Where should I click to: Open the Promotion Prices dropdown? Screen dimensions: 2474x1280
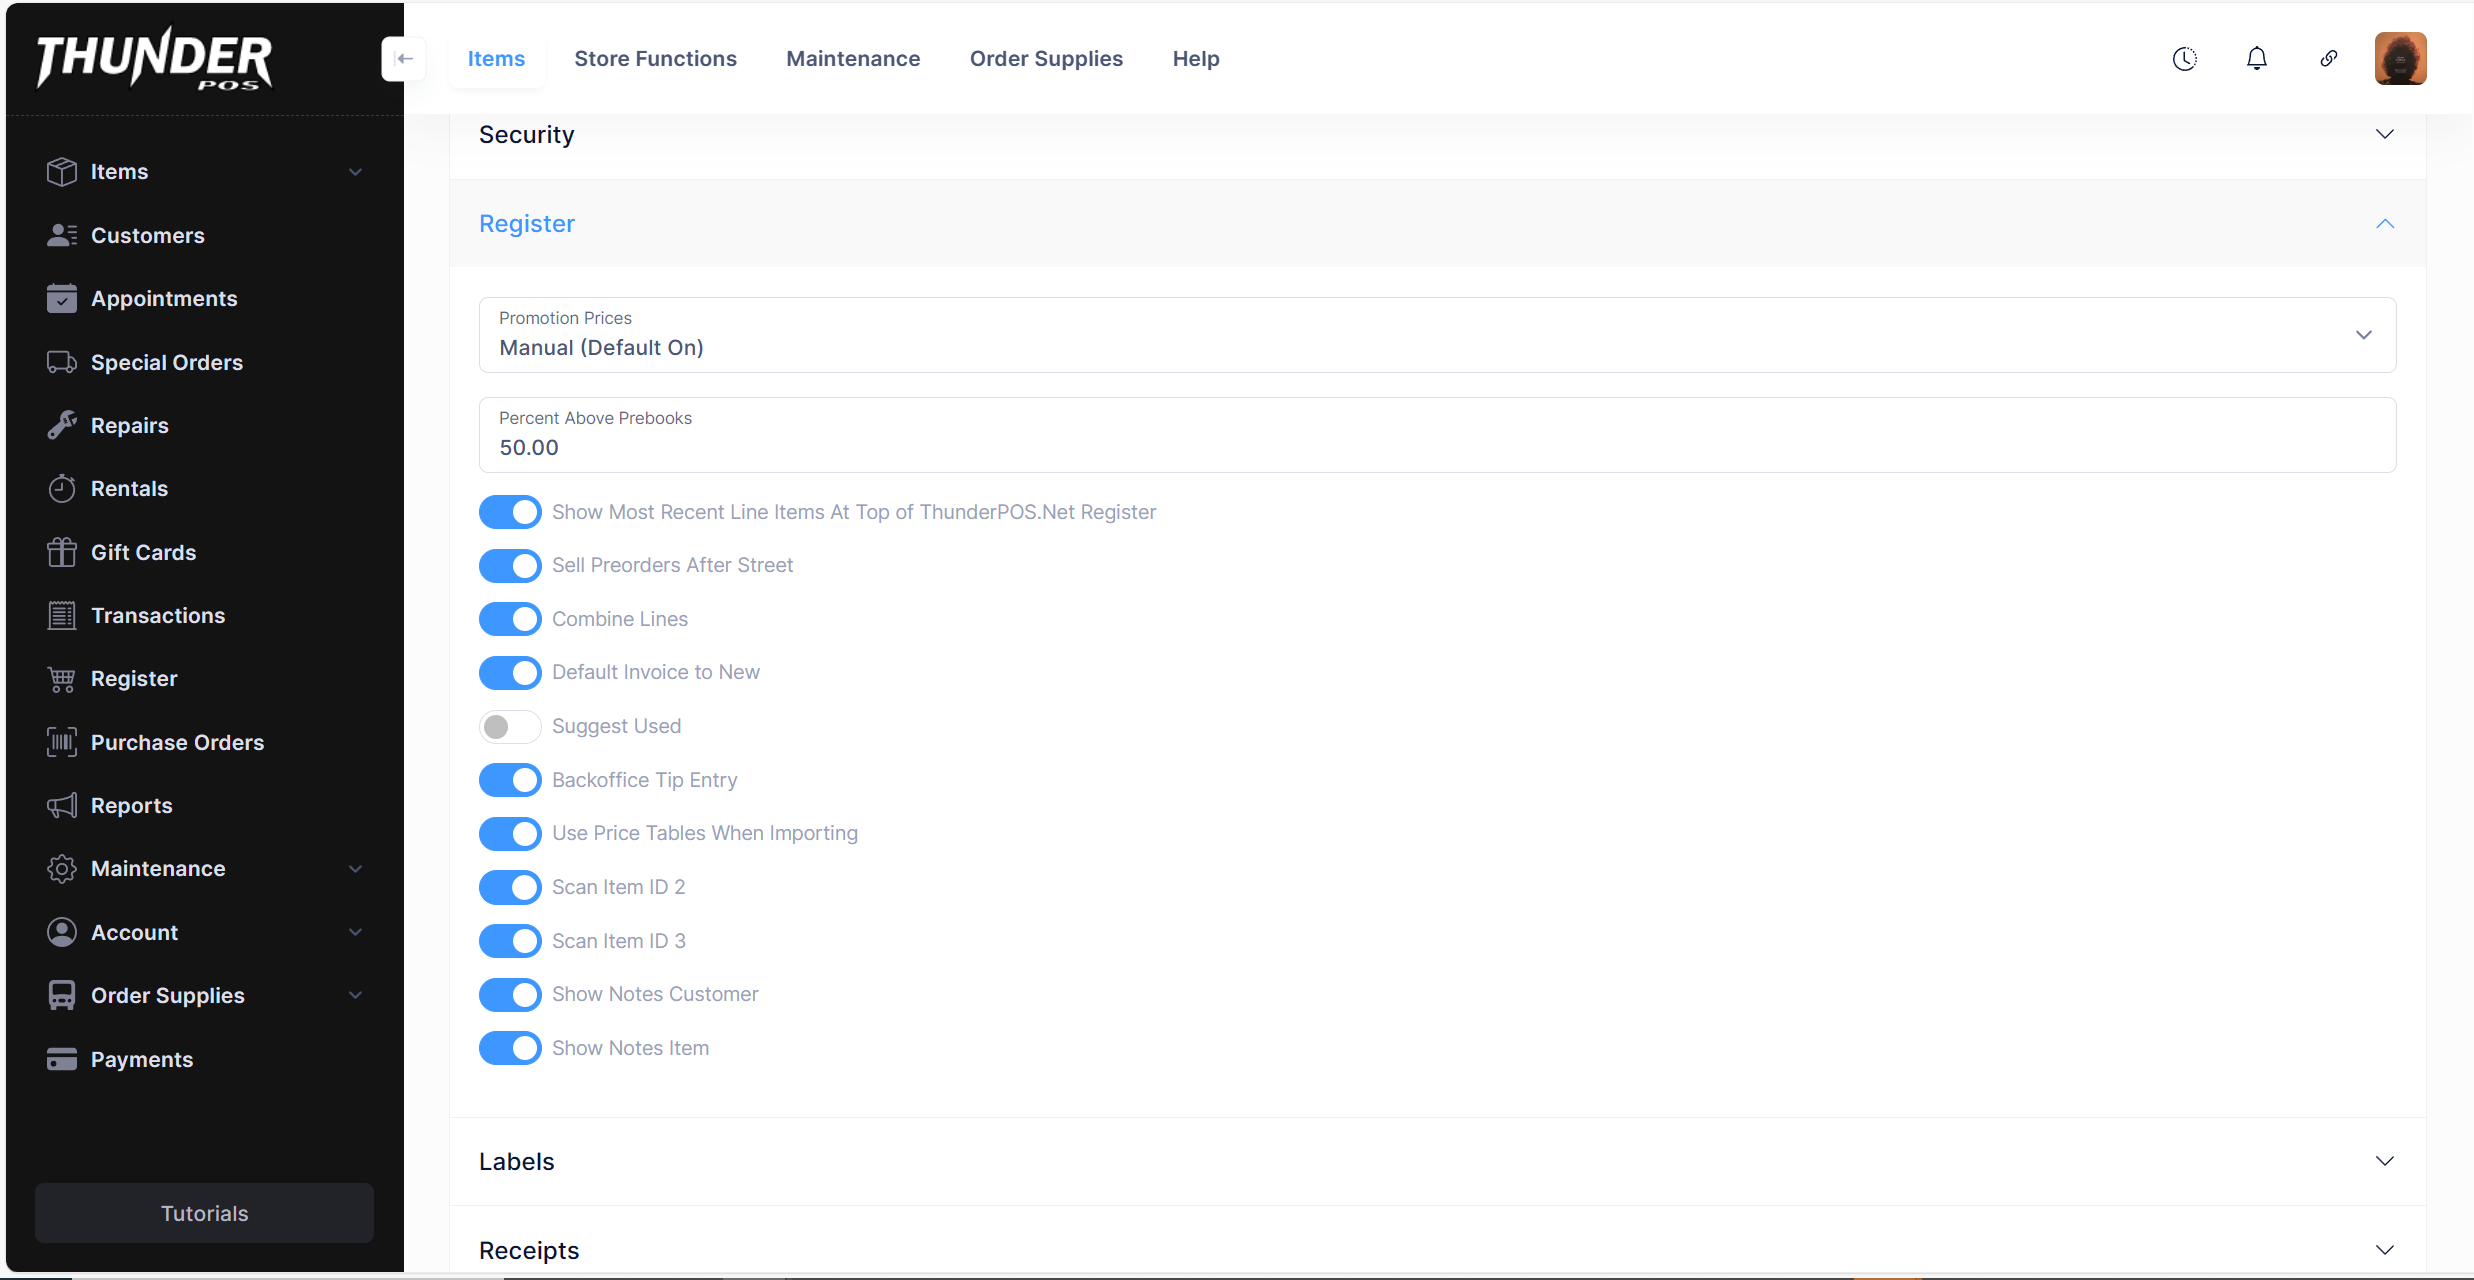tap(1437, 335)
